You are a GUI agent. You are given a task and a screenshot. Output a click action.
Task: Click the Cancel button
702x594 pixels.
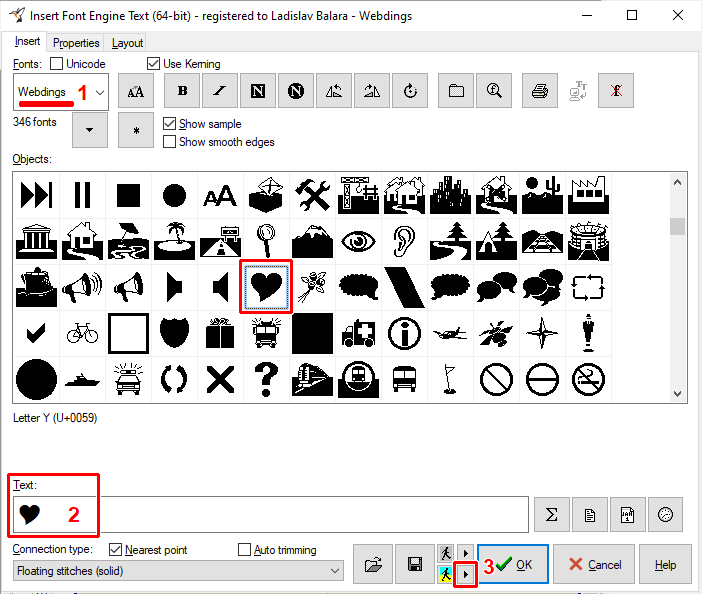click(594, 565)
